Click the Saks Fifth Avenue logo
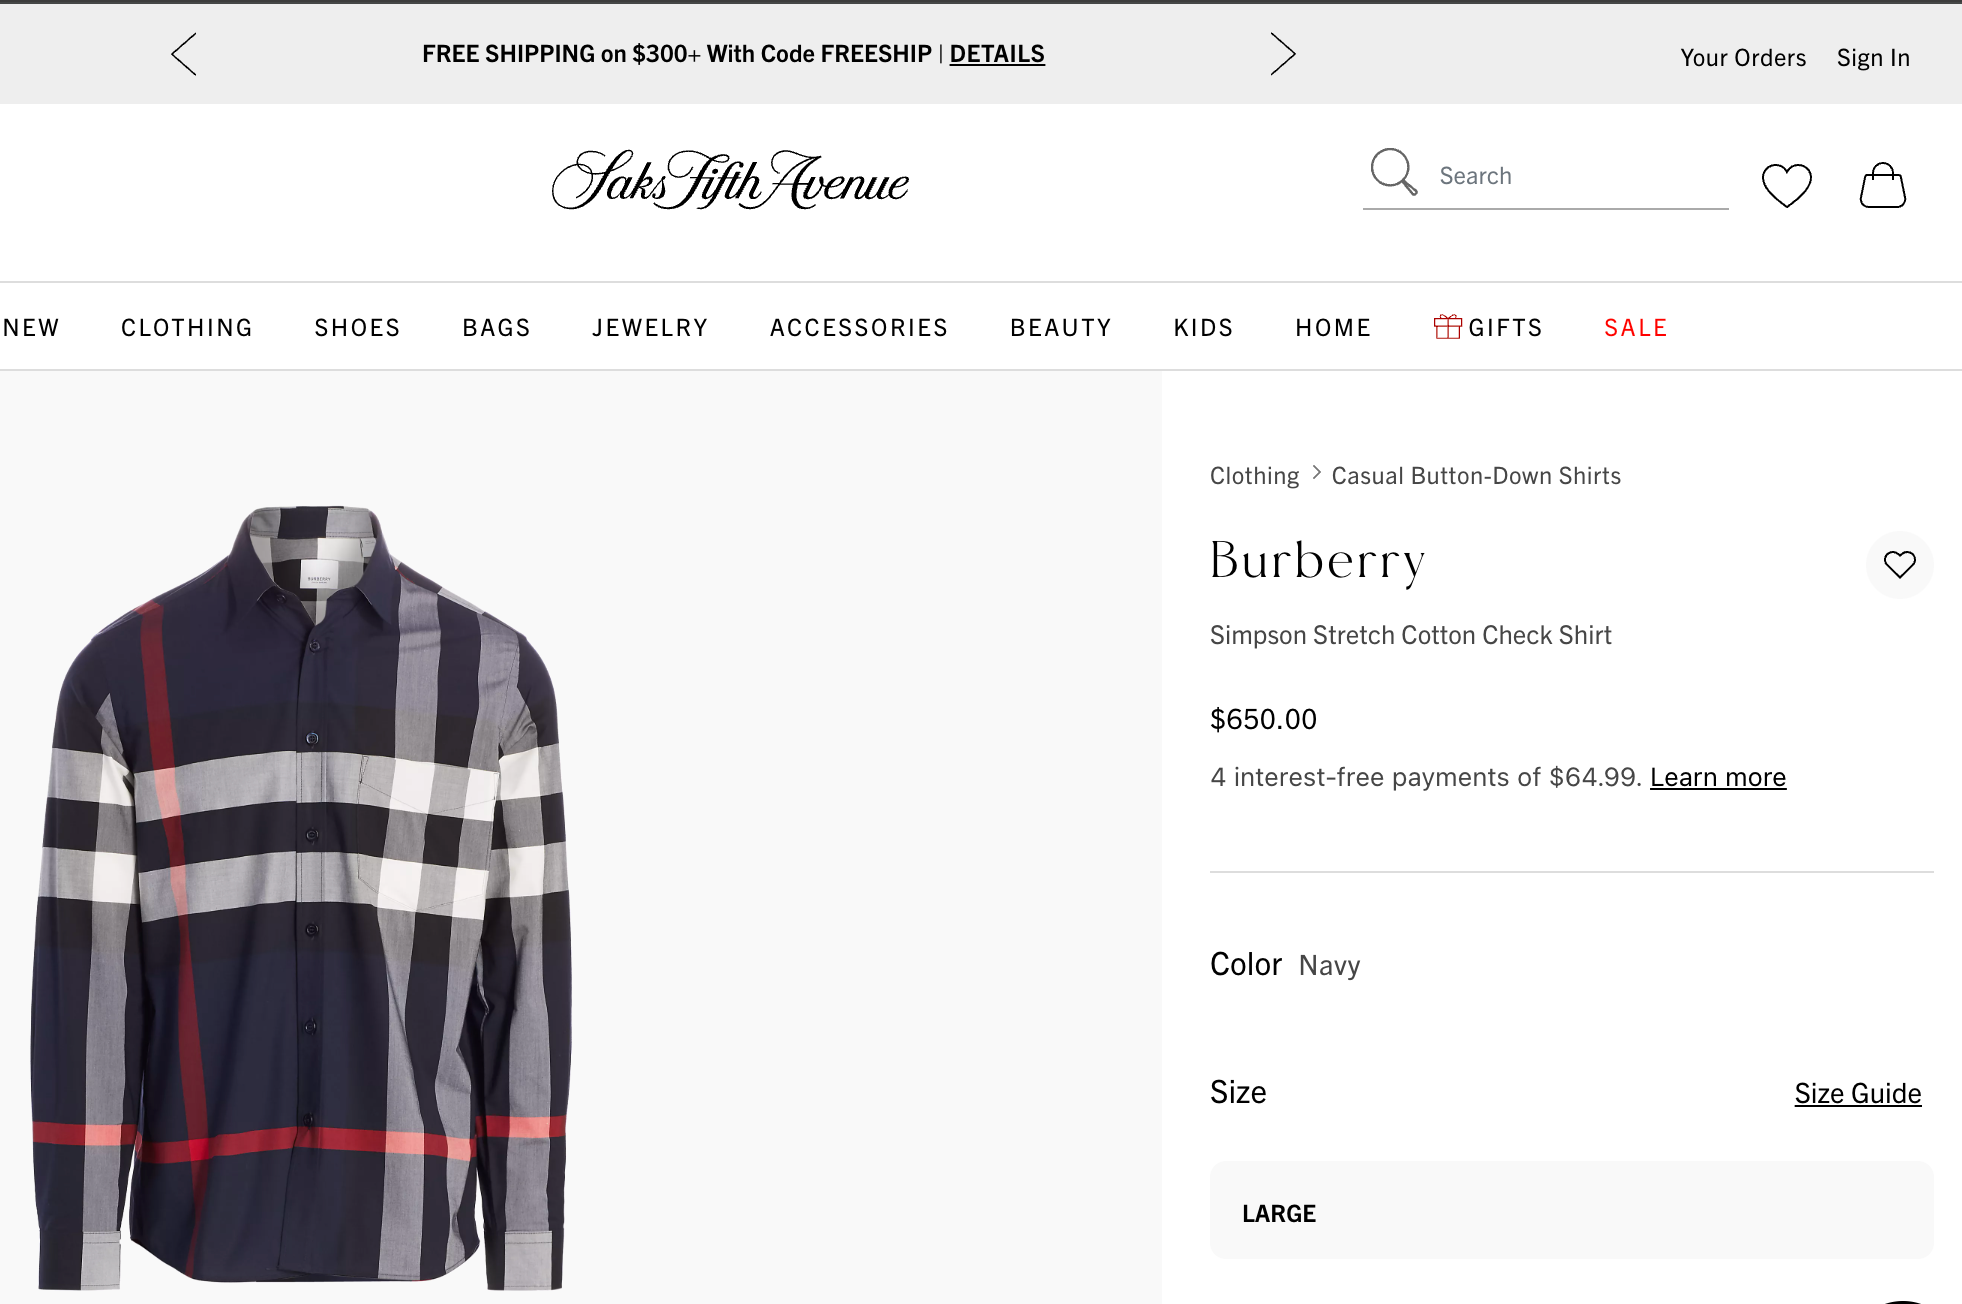Viewport: 1962px width, 1304px height. 729,182
